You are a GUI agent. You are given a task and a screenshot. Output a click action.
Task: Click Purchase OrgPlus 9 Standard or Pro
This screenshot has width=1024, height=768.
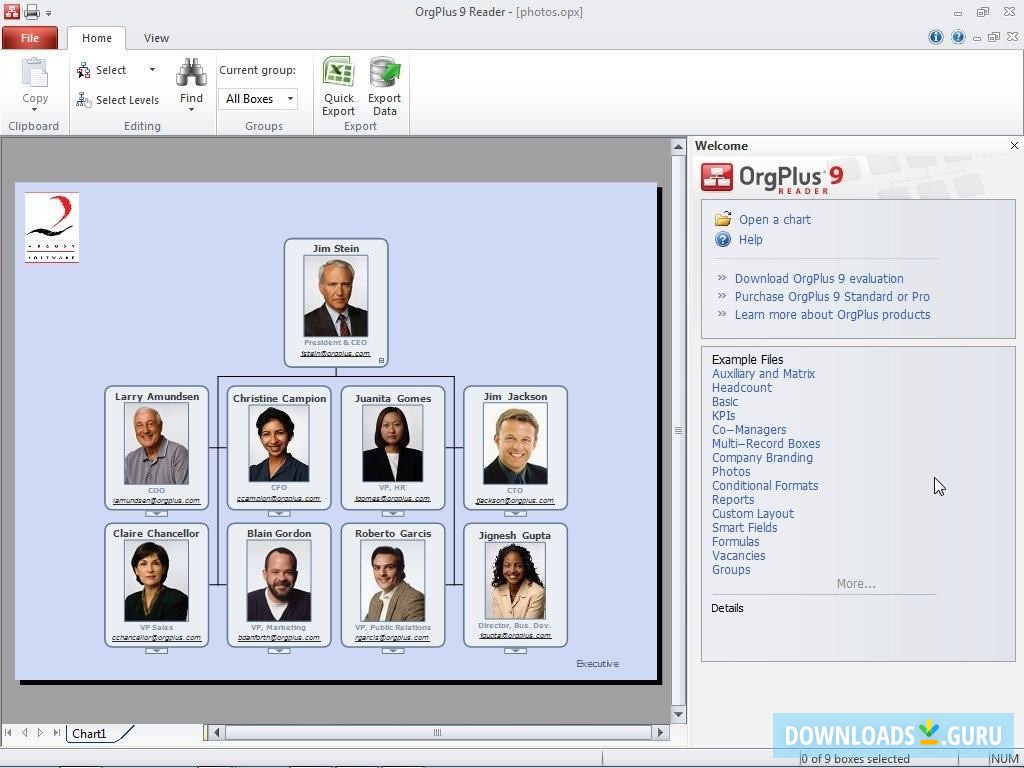click(832, 296)
